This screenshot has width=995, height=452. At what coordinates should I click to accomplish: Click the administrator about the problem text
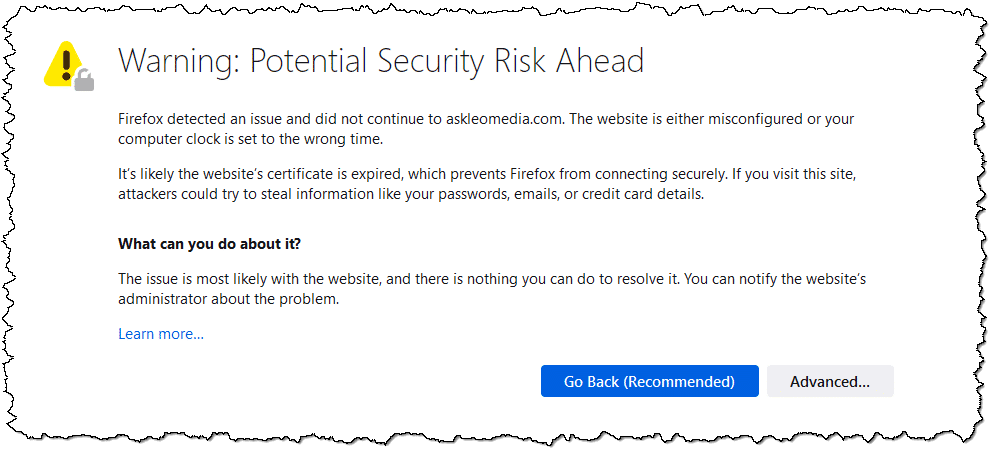click(x=228, y=299)
